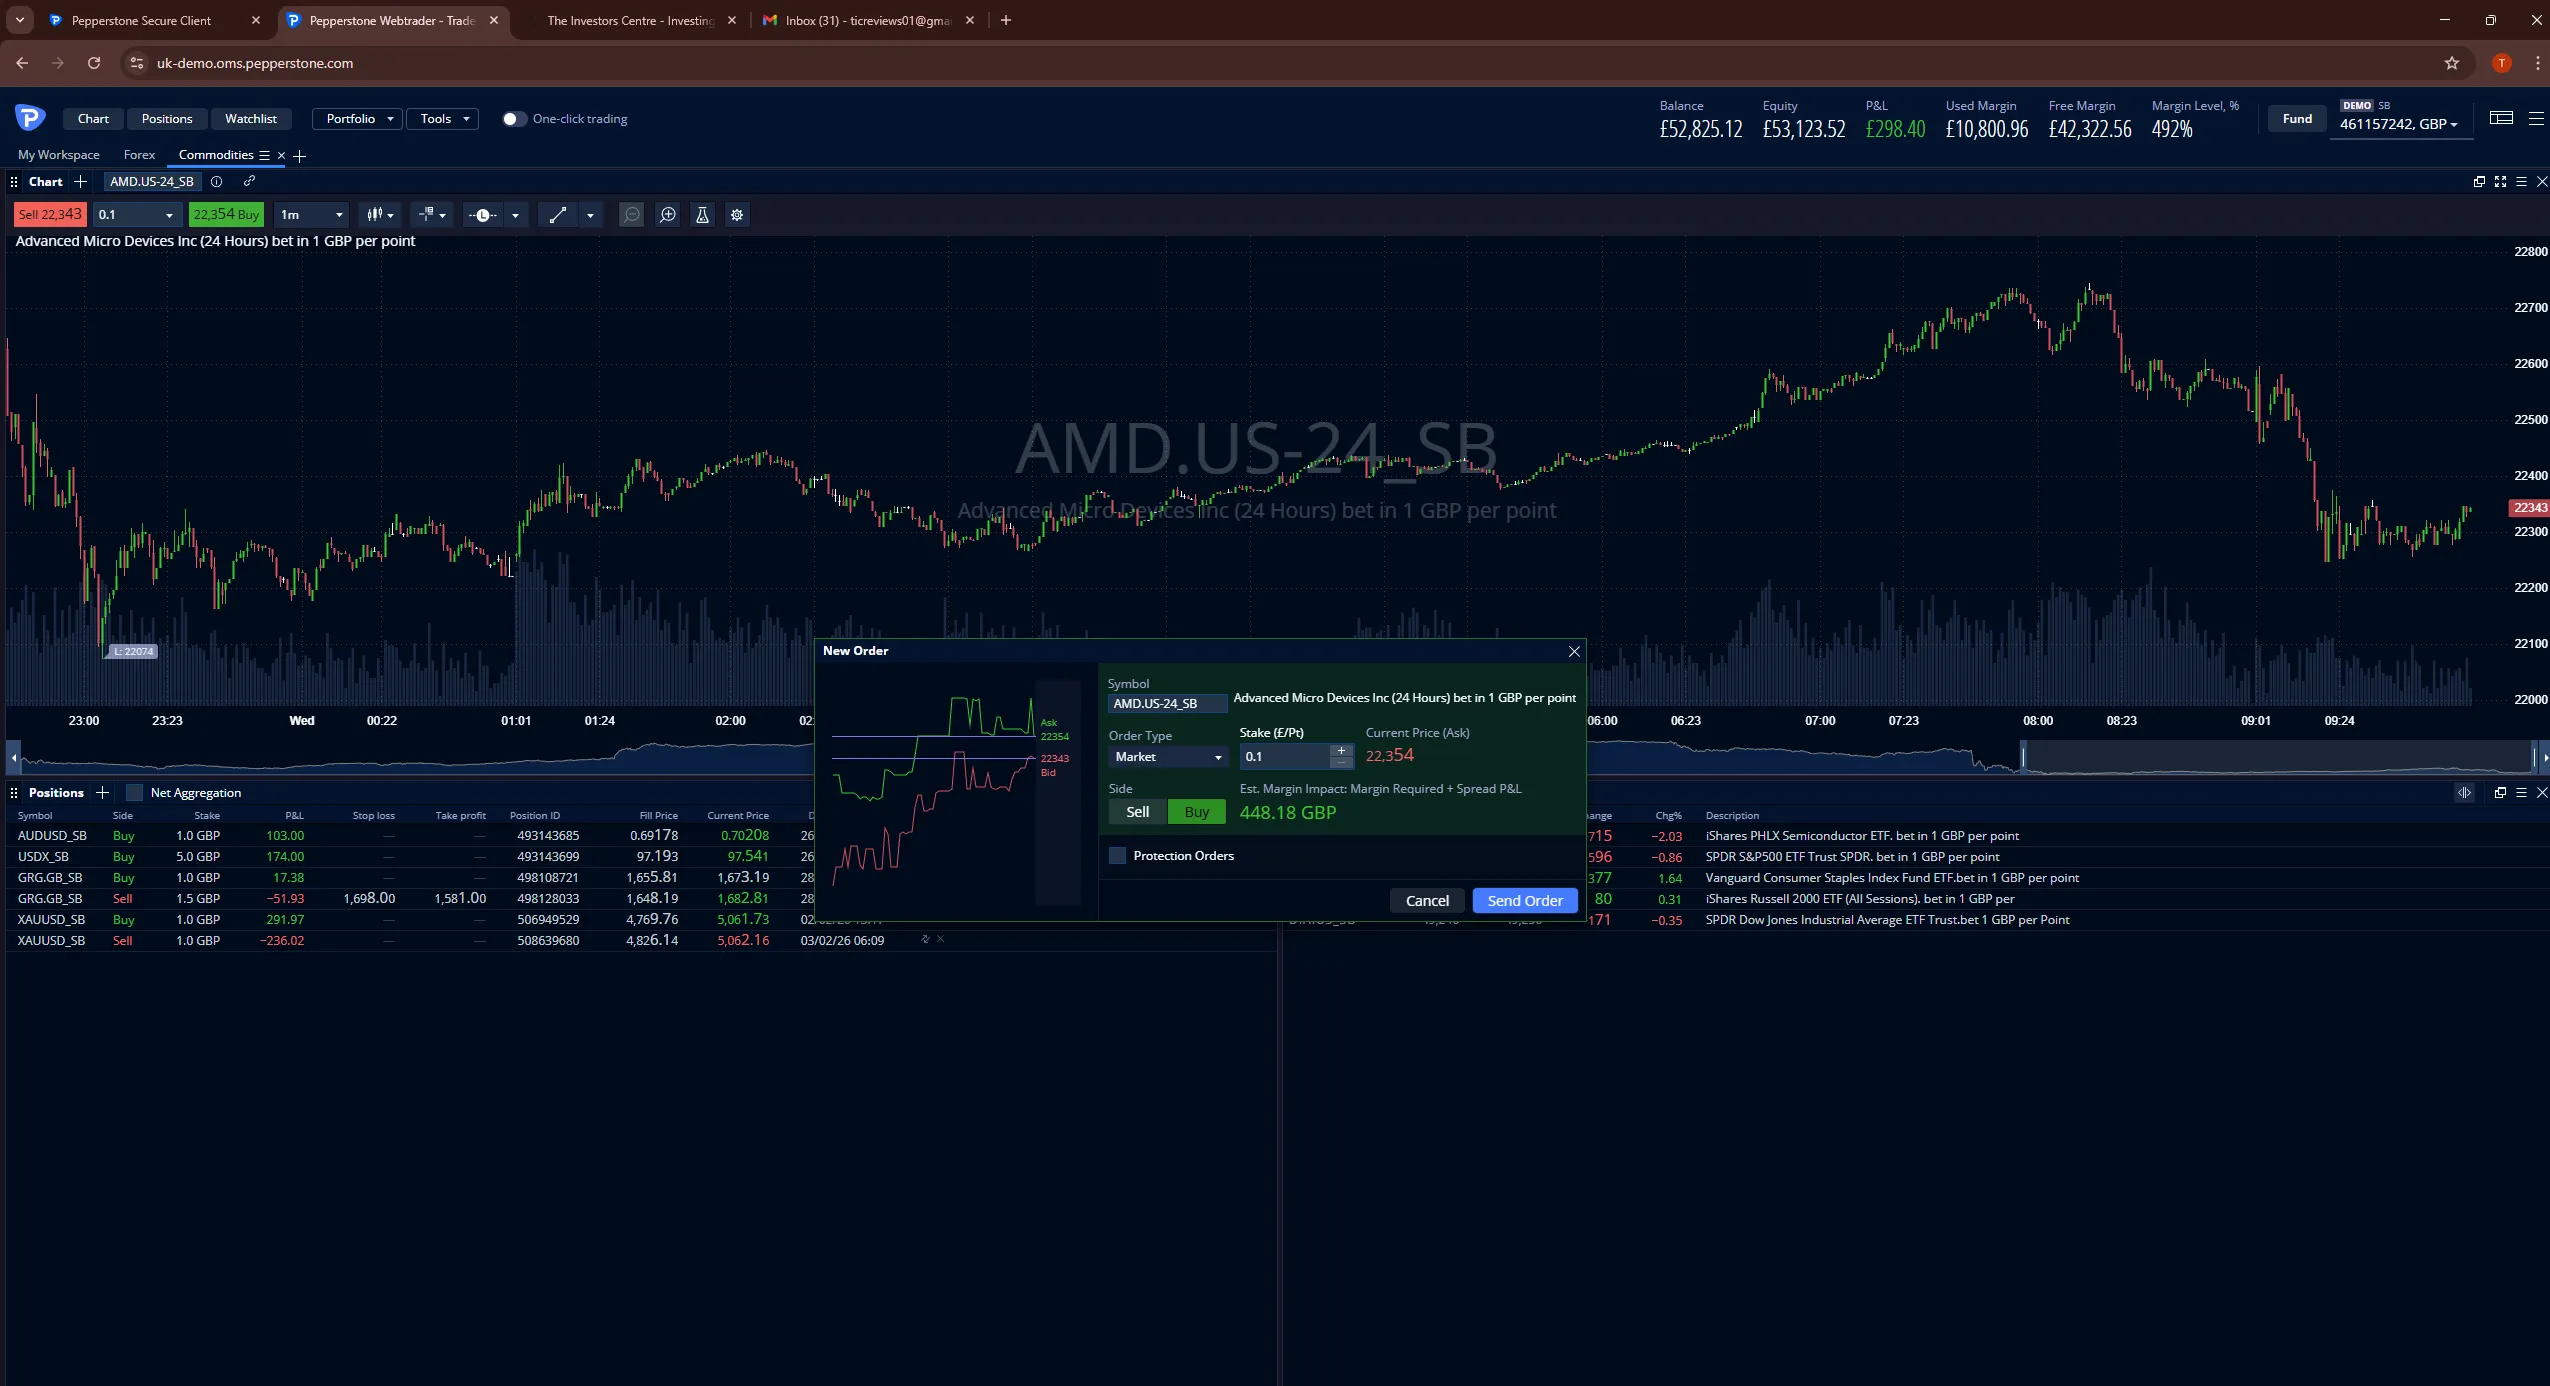Open the account 461157242, GBP dropdown
Viewport: 2550px width, 1386px height.
pos(2400,125)
